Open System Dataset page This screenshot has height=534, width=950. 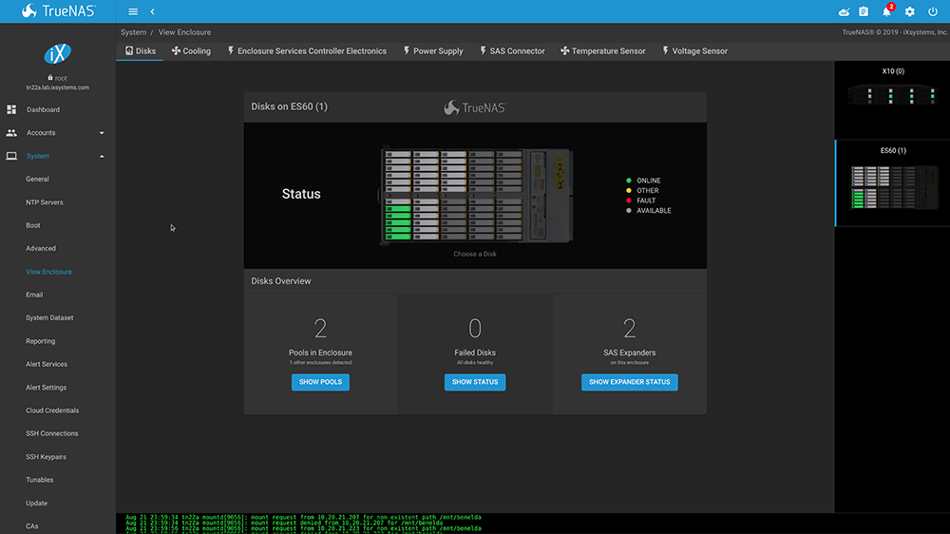(50, 318)
